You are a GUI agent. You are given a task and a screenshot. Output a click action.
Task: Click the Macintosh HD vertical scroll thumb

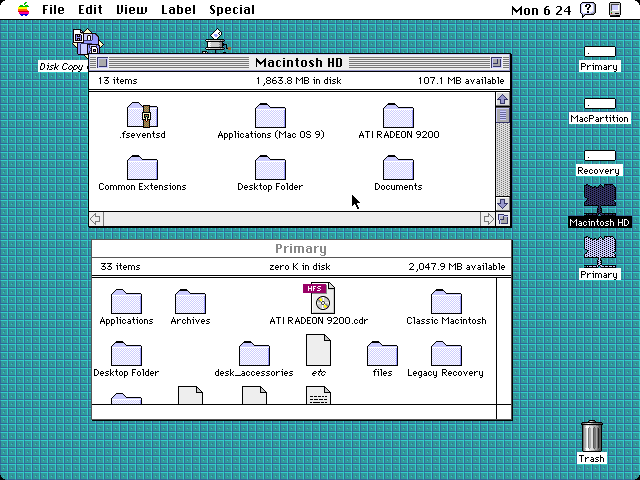click(x=502, y=115)
